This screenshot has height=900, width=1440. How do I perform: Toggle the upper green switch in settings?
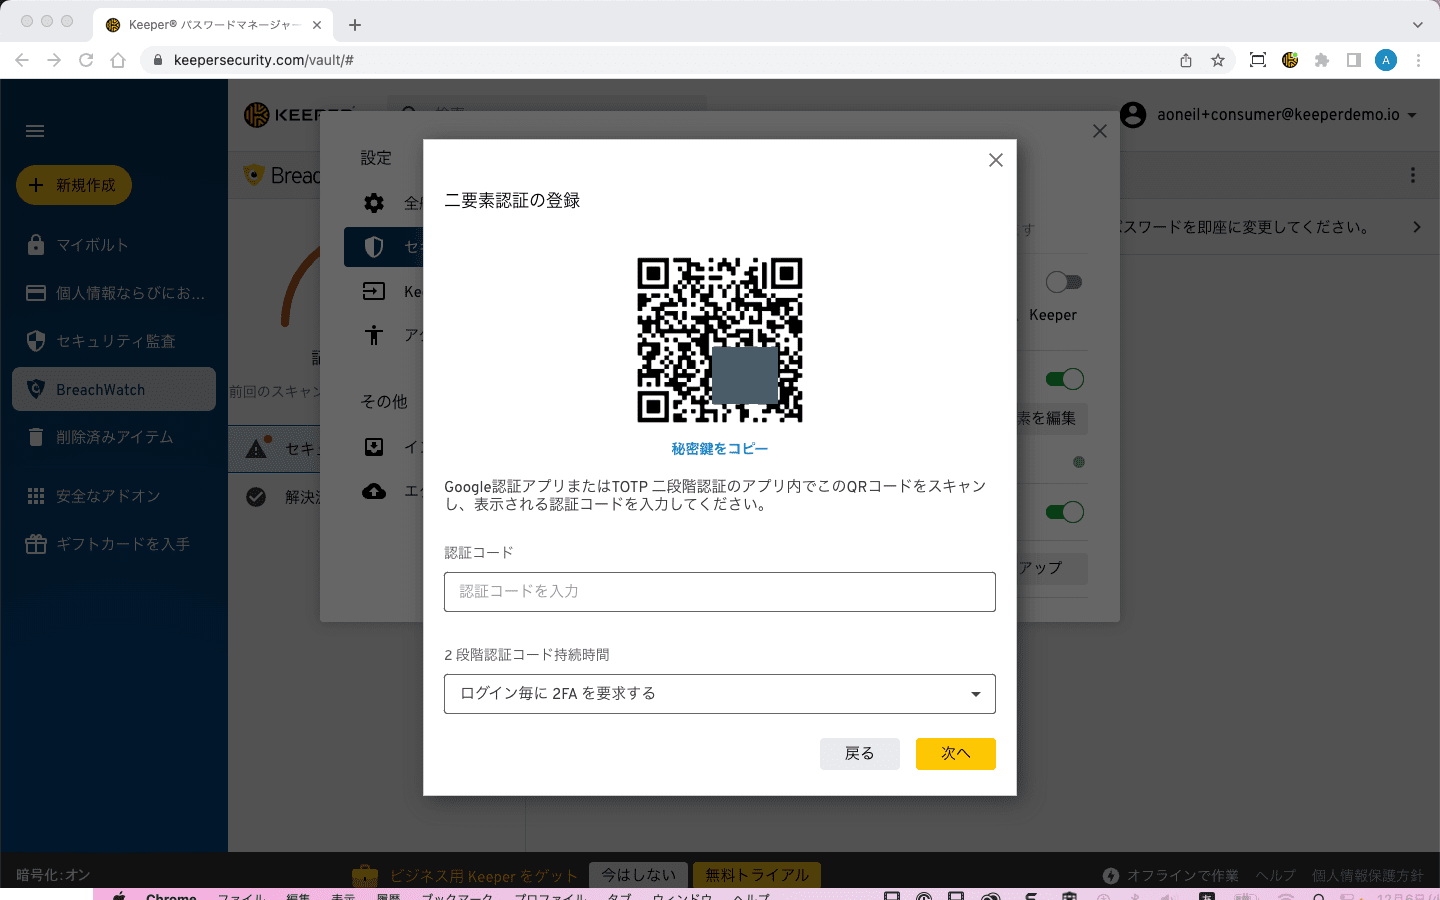[1064, 379]
